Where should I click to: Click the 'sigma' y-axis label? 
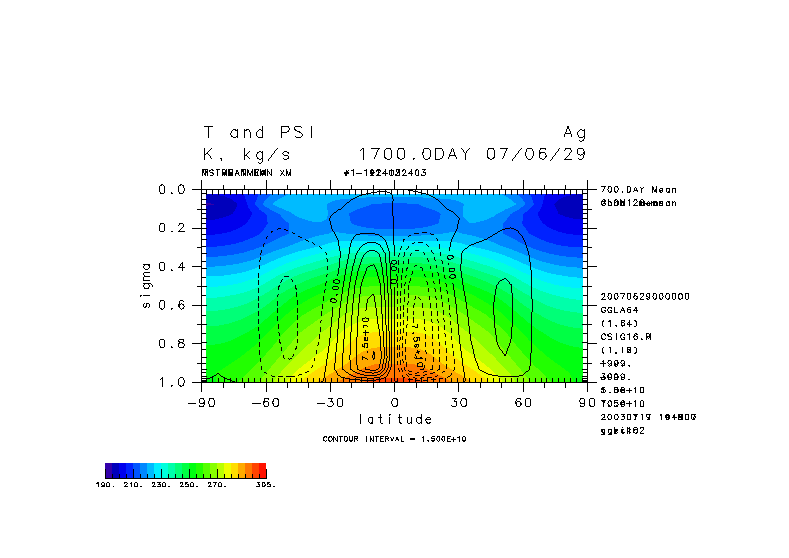[146, 285]
